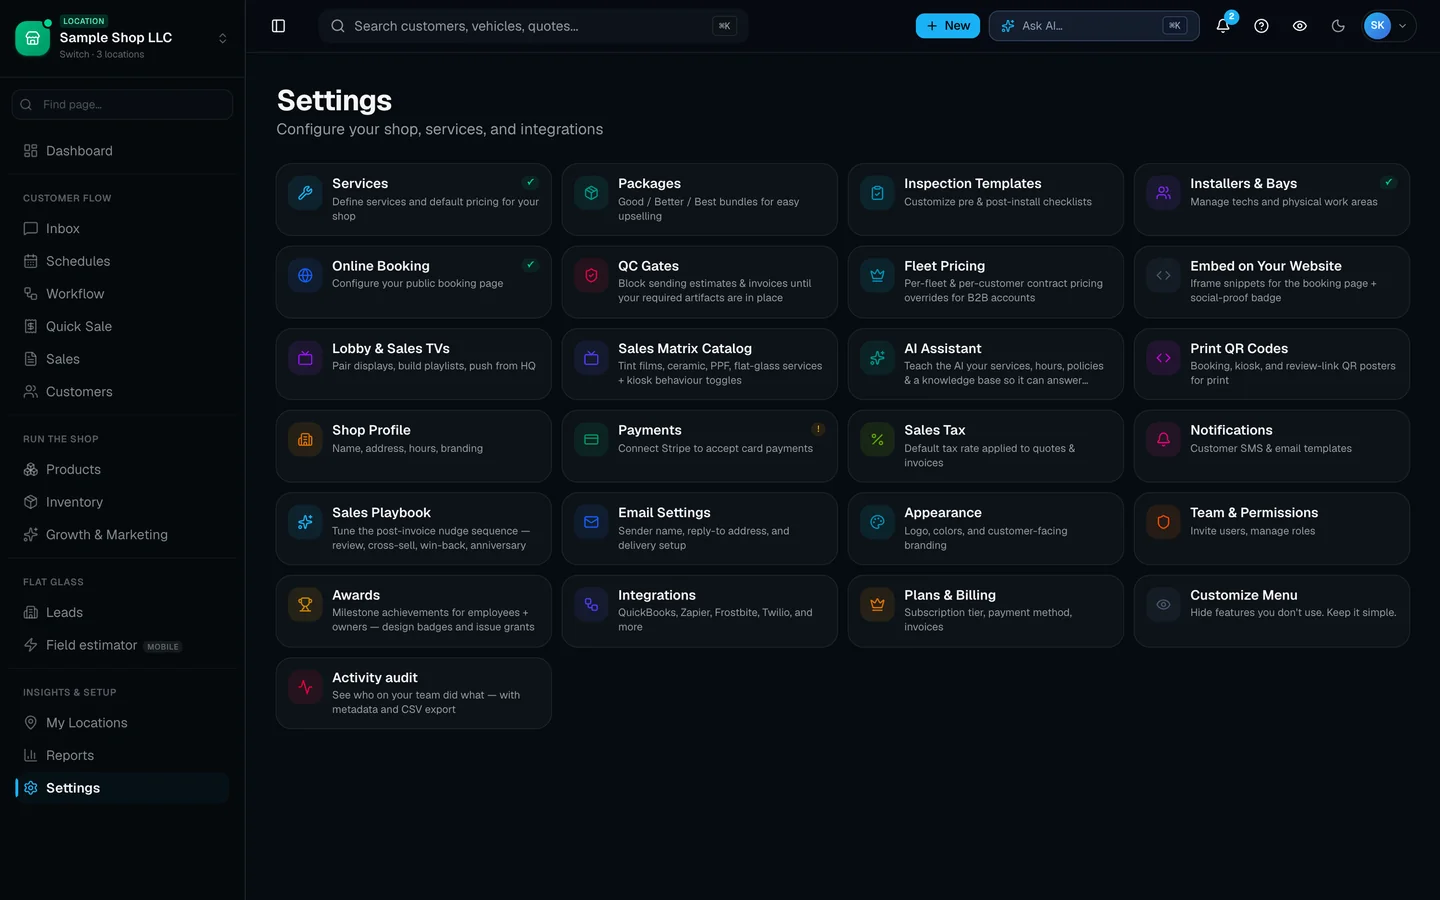Click the Appearance palette icon
This screenshot has width=1440, height=900.
click(877, 522)
